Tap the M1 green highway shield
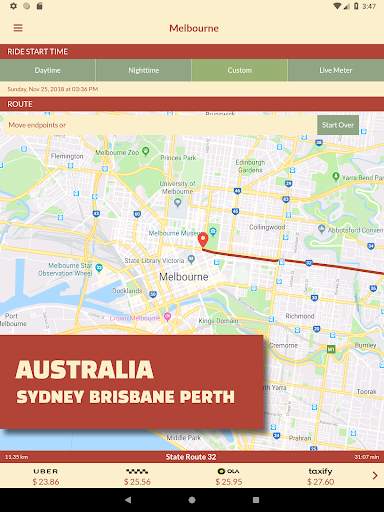Image resolution: width=384 pixels, height=512 pixels. click(x=331, y=350)
